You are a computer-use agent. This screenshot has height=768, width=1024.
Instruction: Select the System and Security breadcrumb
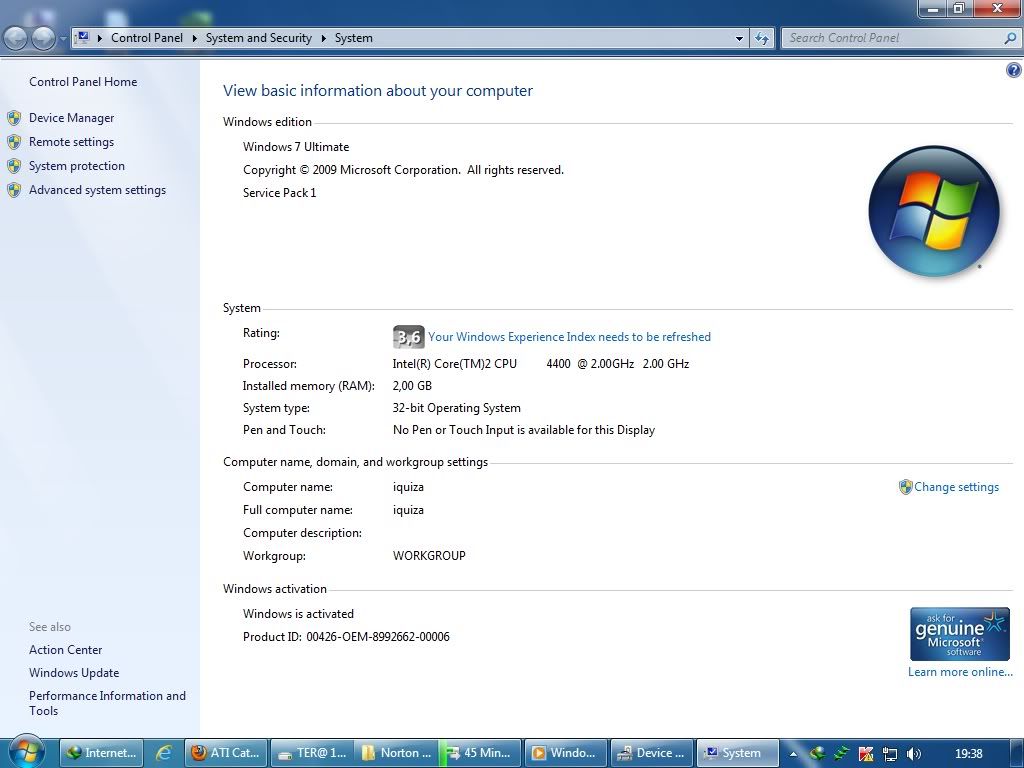click(259, 38)
